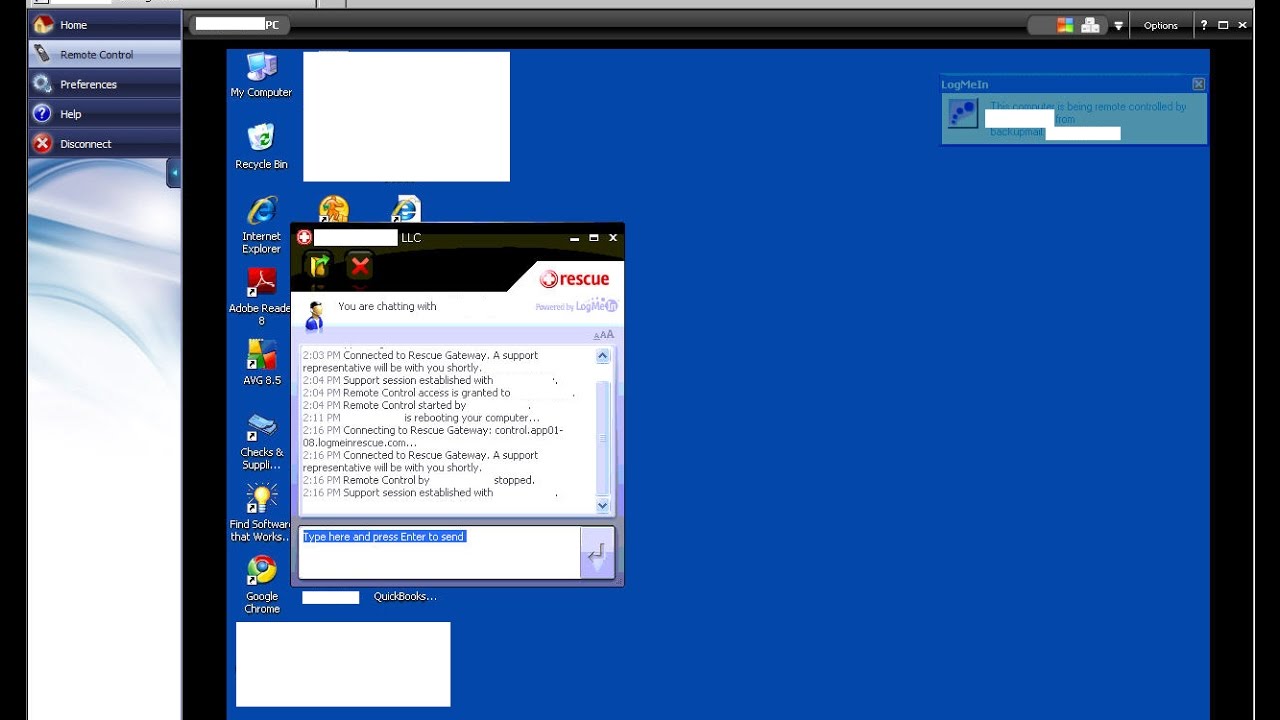Open Adobe Reader 8 shortcut
This screenshot has width=1280, height=720.
(x=261, y=297)
